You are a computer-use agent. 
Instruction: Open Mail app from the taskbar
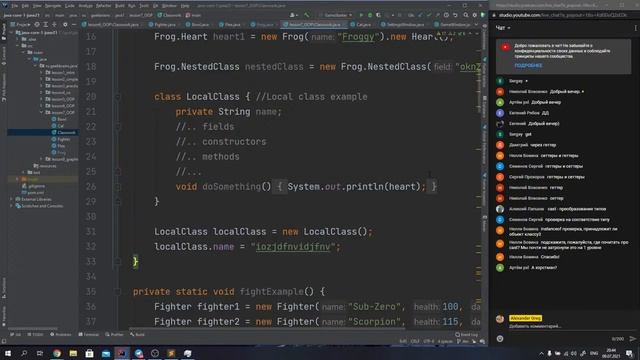(106, 353)
